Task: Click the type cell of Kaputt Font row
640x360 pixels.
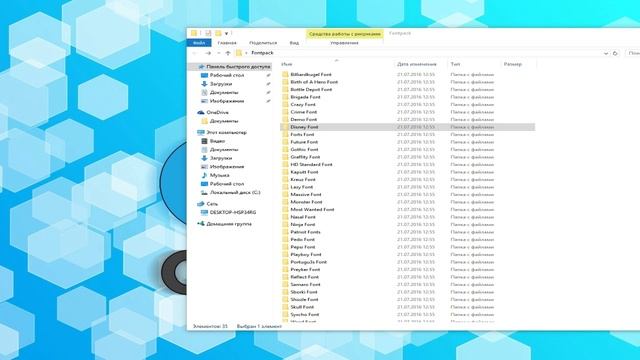Action: click(472, 172)
